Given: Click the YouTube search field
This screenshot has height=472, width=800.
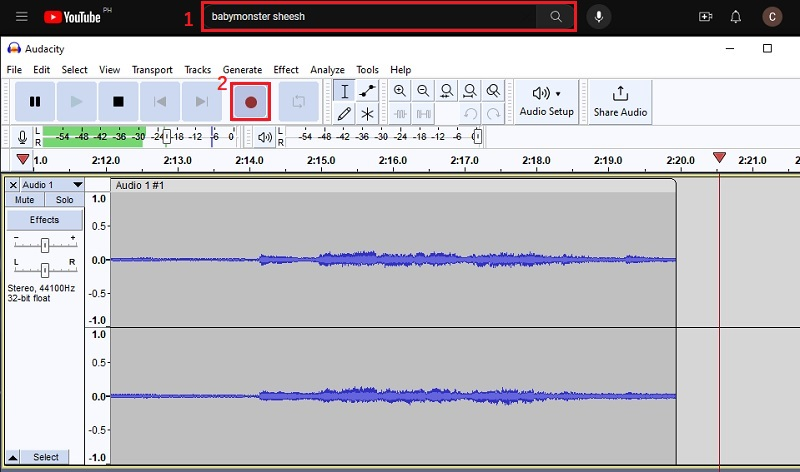Looking at the screenshot, I should (370, 16).
